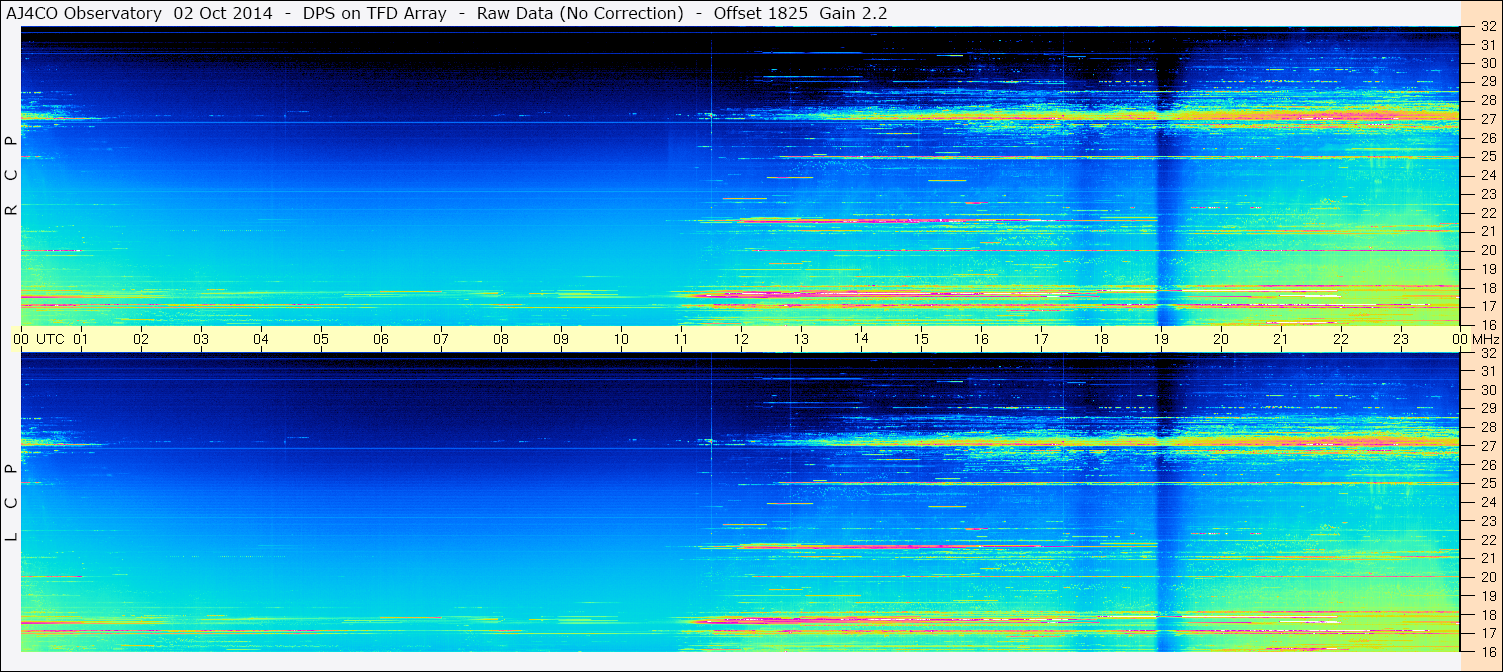Pick the 22 hour mark on the time axis
Viewport: 1503px width, 672px height.
tap(1341, 339)
